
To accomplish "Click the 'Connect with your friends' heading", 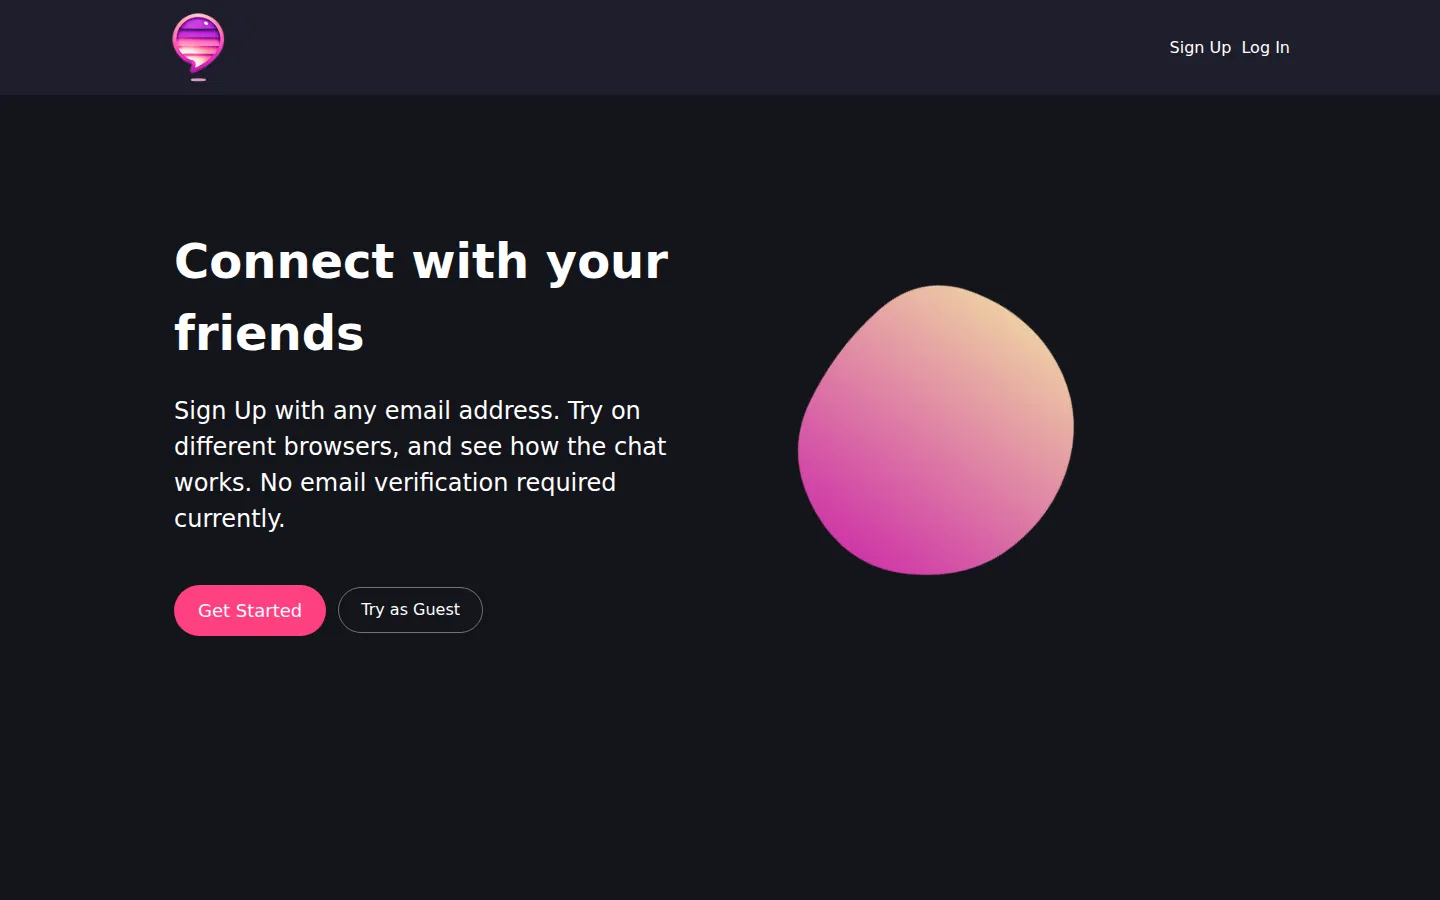I will click(x=420, y=296).
